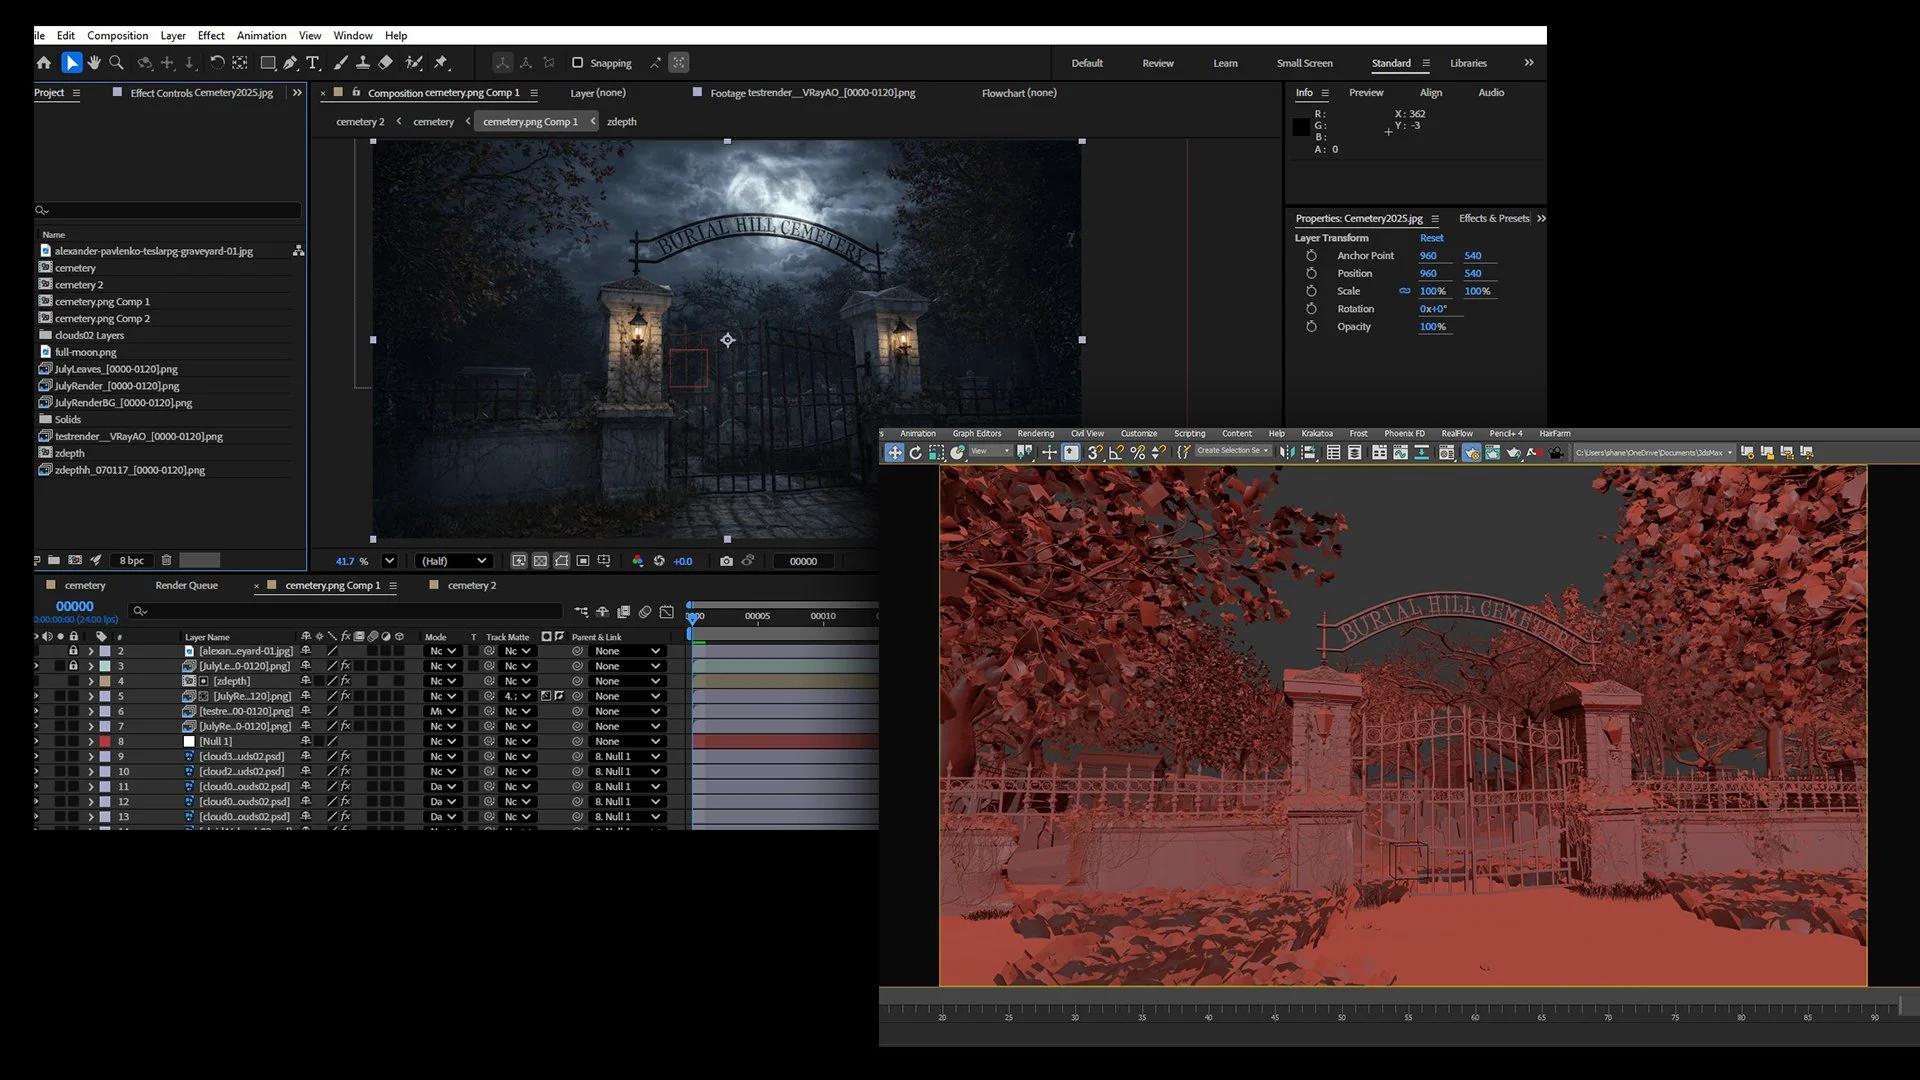Open the Composition menu
1920x1080 pixels.
(117, 35)
